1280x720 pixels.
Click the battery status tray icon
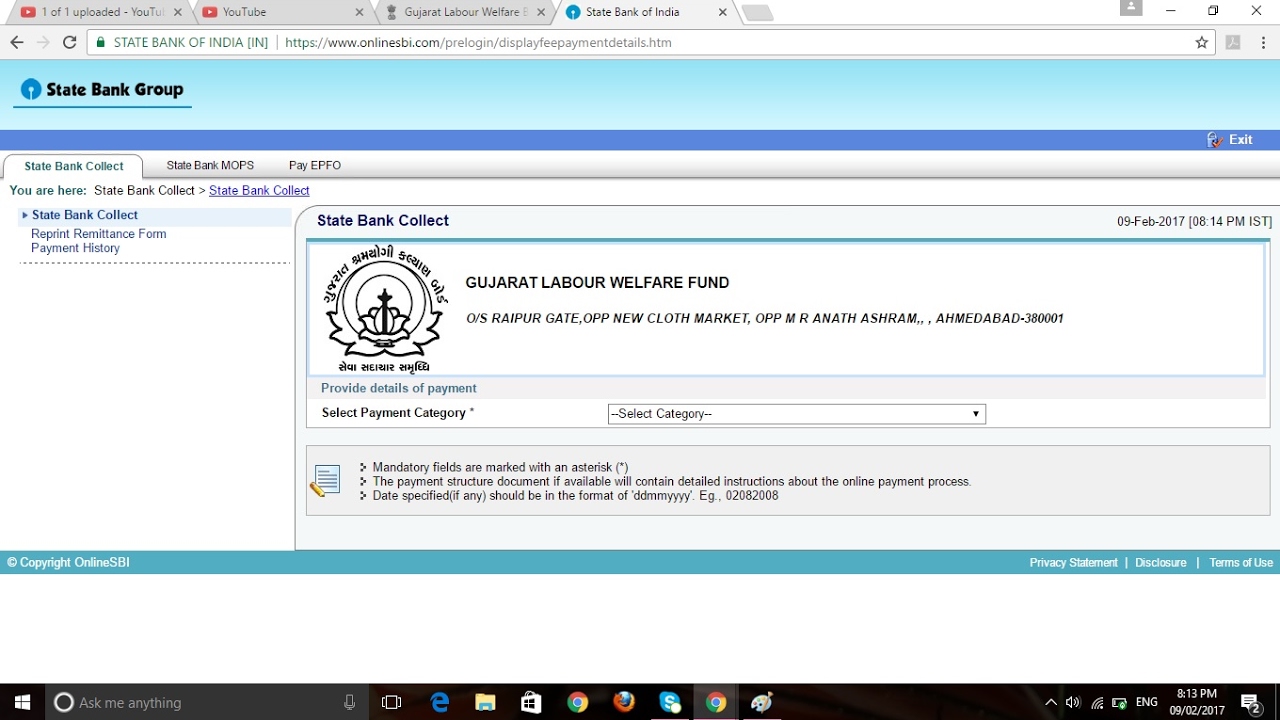(1120, 702)
